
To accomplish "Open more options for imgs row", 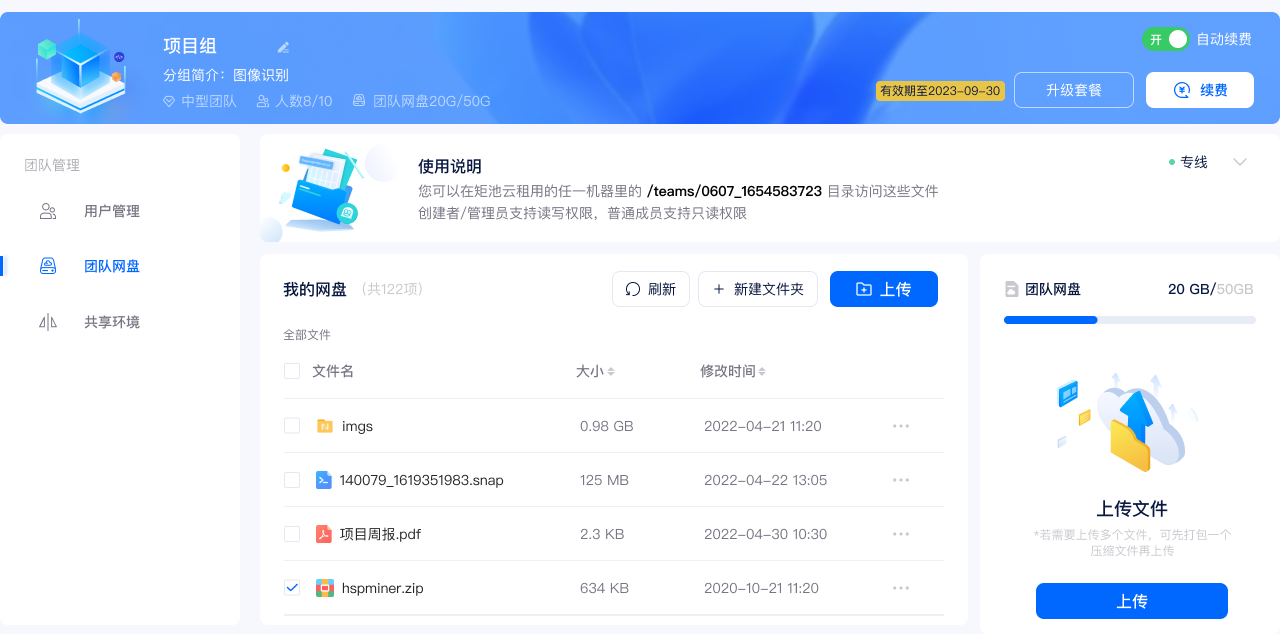I will tap(901, 426).
